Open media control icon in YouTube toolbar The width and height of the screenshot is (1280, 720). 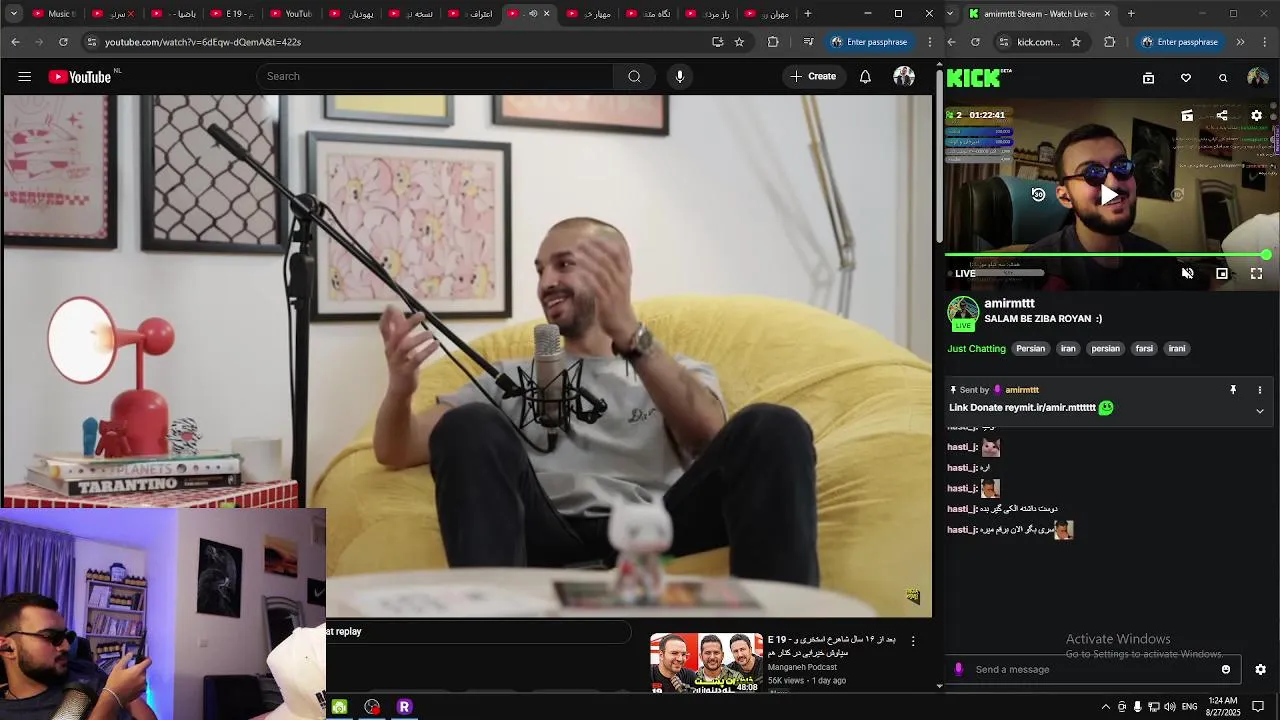808,42
